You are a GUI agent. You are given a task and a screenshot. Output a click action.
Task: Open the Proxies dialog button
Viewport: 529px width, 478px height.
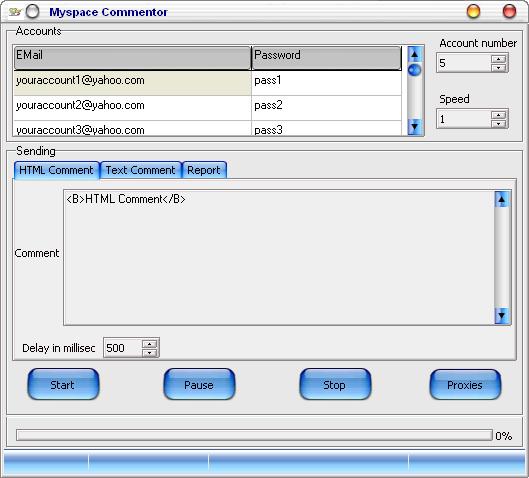click(x=465, y=385)
